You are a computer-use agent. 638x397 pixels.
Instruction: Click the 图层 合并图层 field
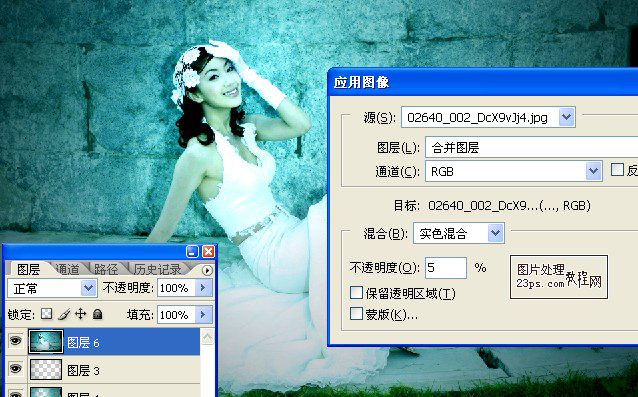pos(531,147)
